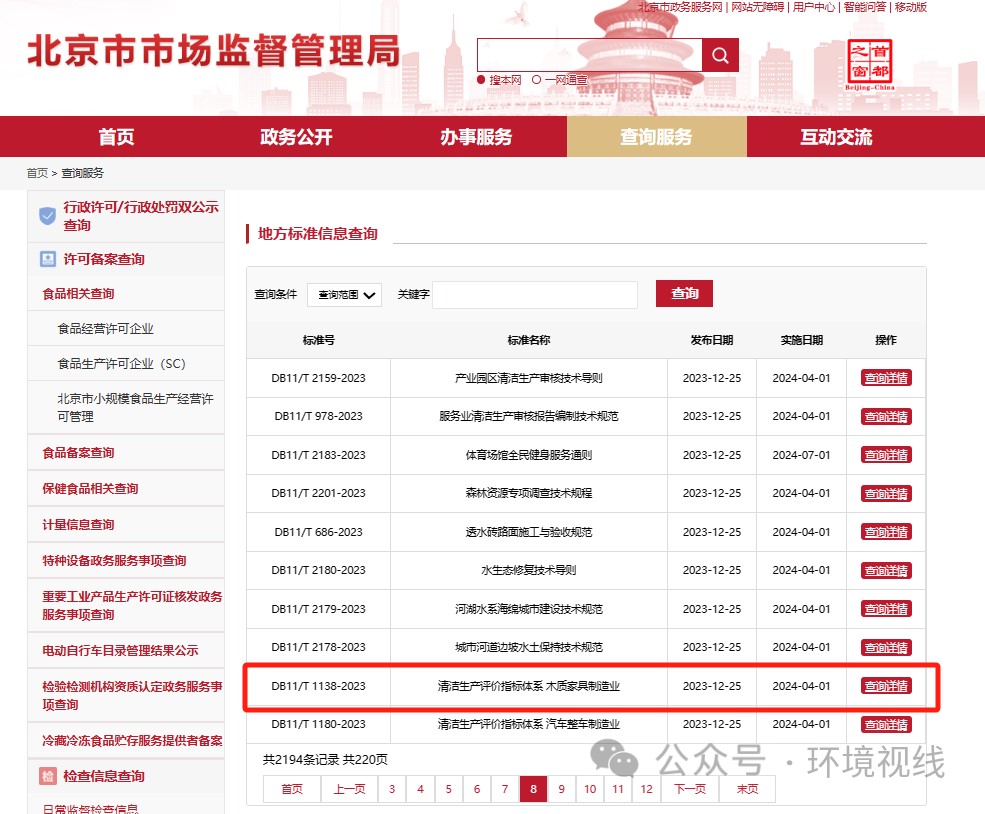Open 查询详情 for DB11/T 1180-2023
The width and height of the screenshot is (985, 814).
coord(886,724)
